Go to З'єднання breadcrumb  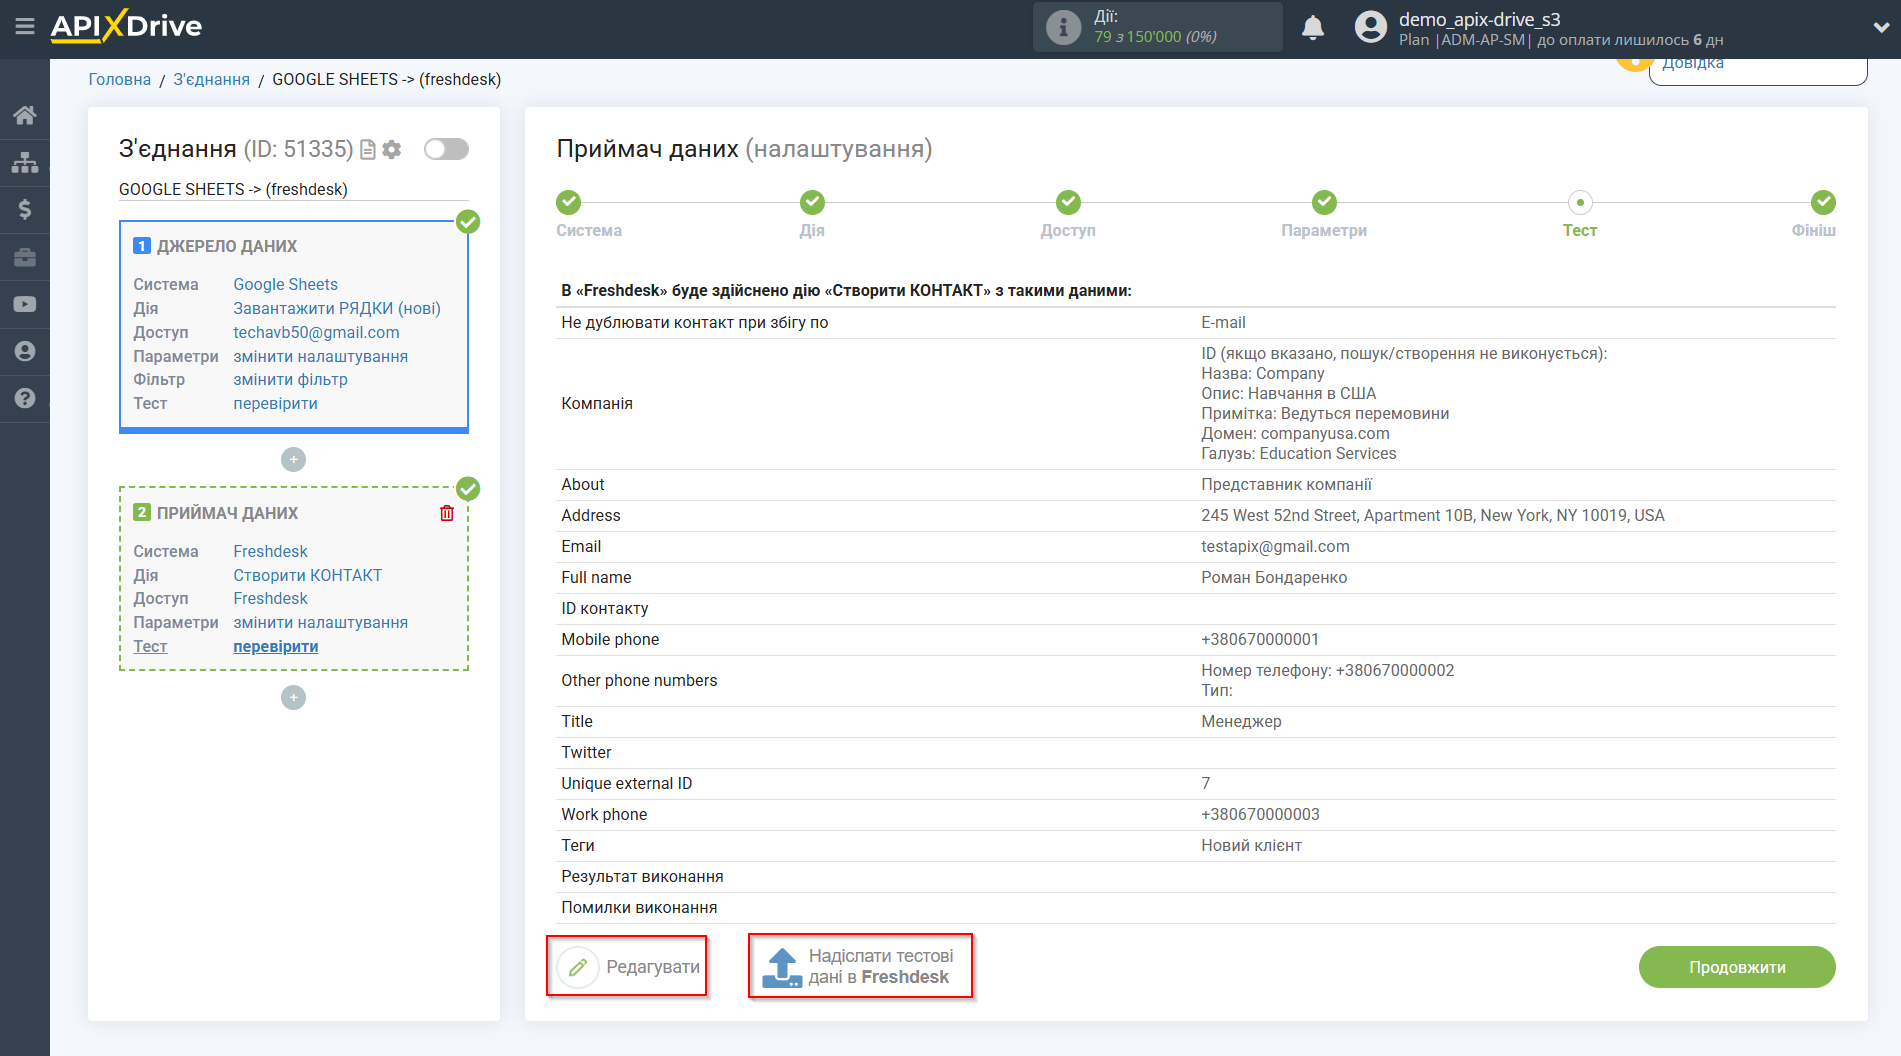point(211,79)
